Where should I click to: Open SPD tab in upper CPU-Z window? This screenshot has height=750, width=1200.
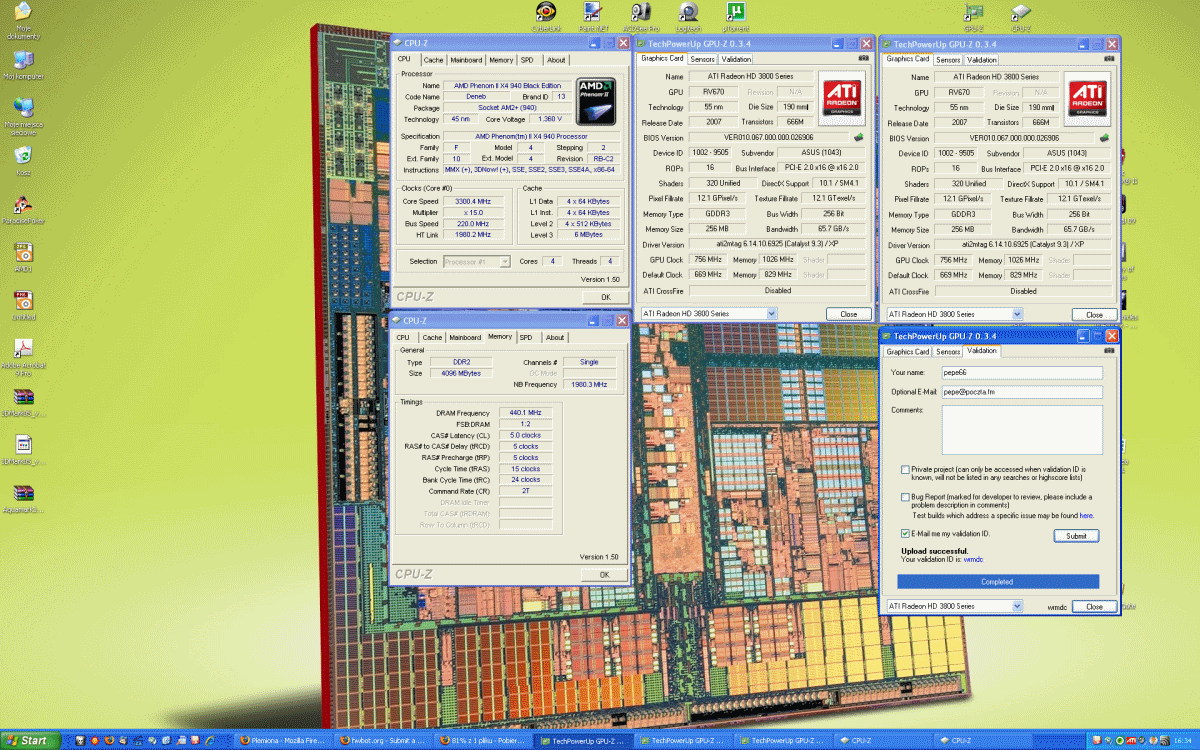528,60
